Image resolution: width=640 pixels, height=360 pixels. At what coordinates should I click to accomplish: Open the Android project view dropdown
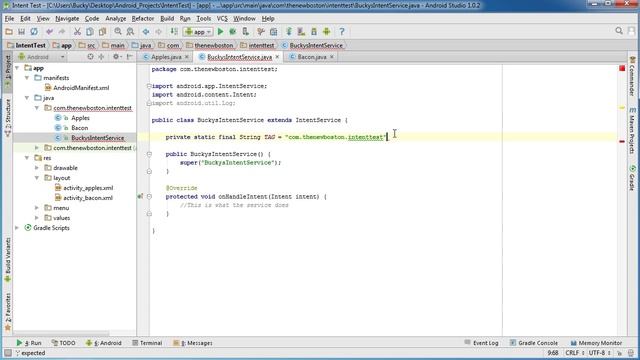(x=41, y=57)
